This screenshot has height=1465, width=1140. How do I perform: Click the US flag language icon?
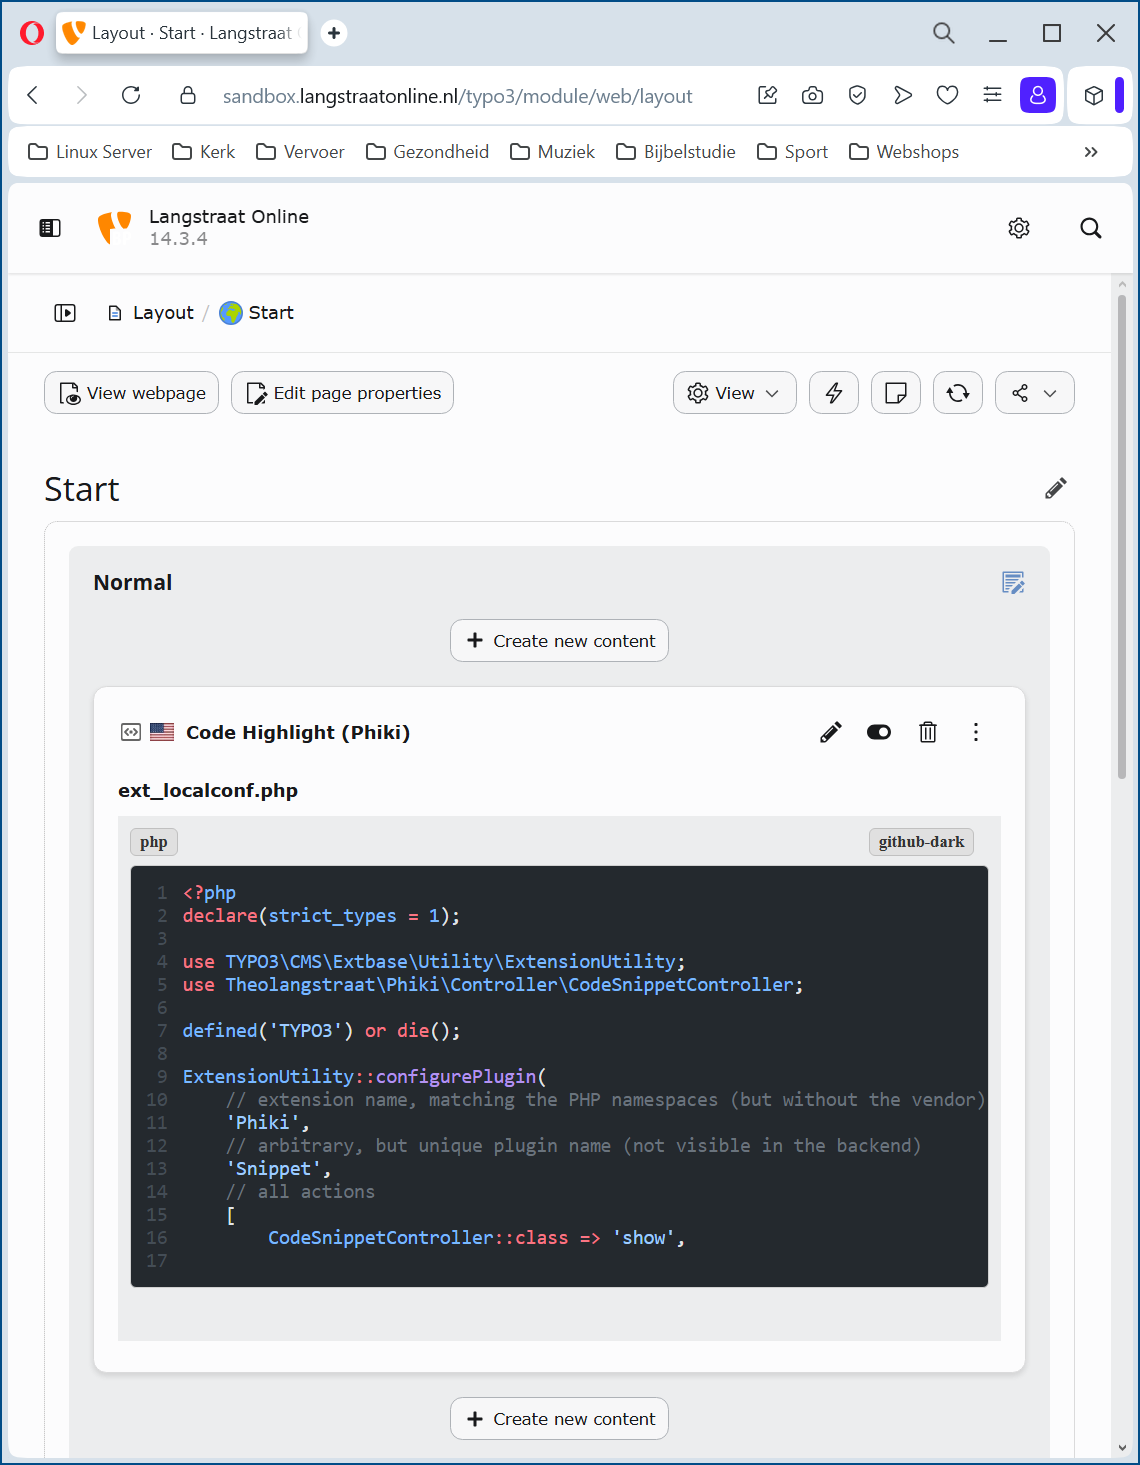[162, 732]
